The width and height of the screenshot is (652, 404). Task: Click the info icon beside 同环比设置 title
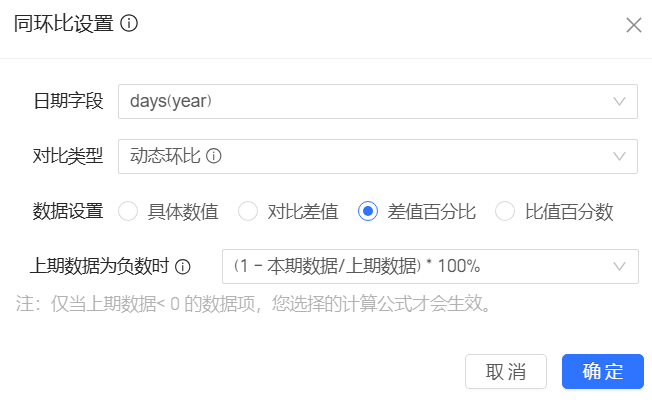point(129,24)
